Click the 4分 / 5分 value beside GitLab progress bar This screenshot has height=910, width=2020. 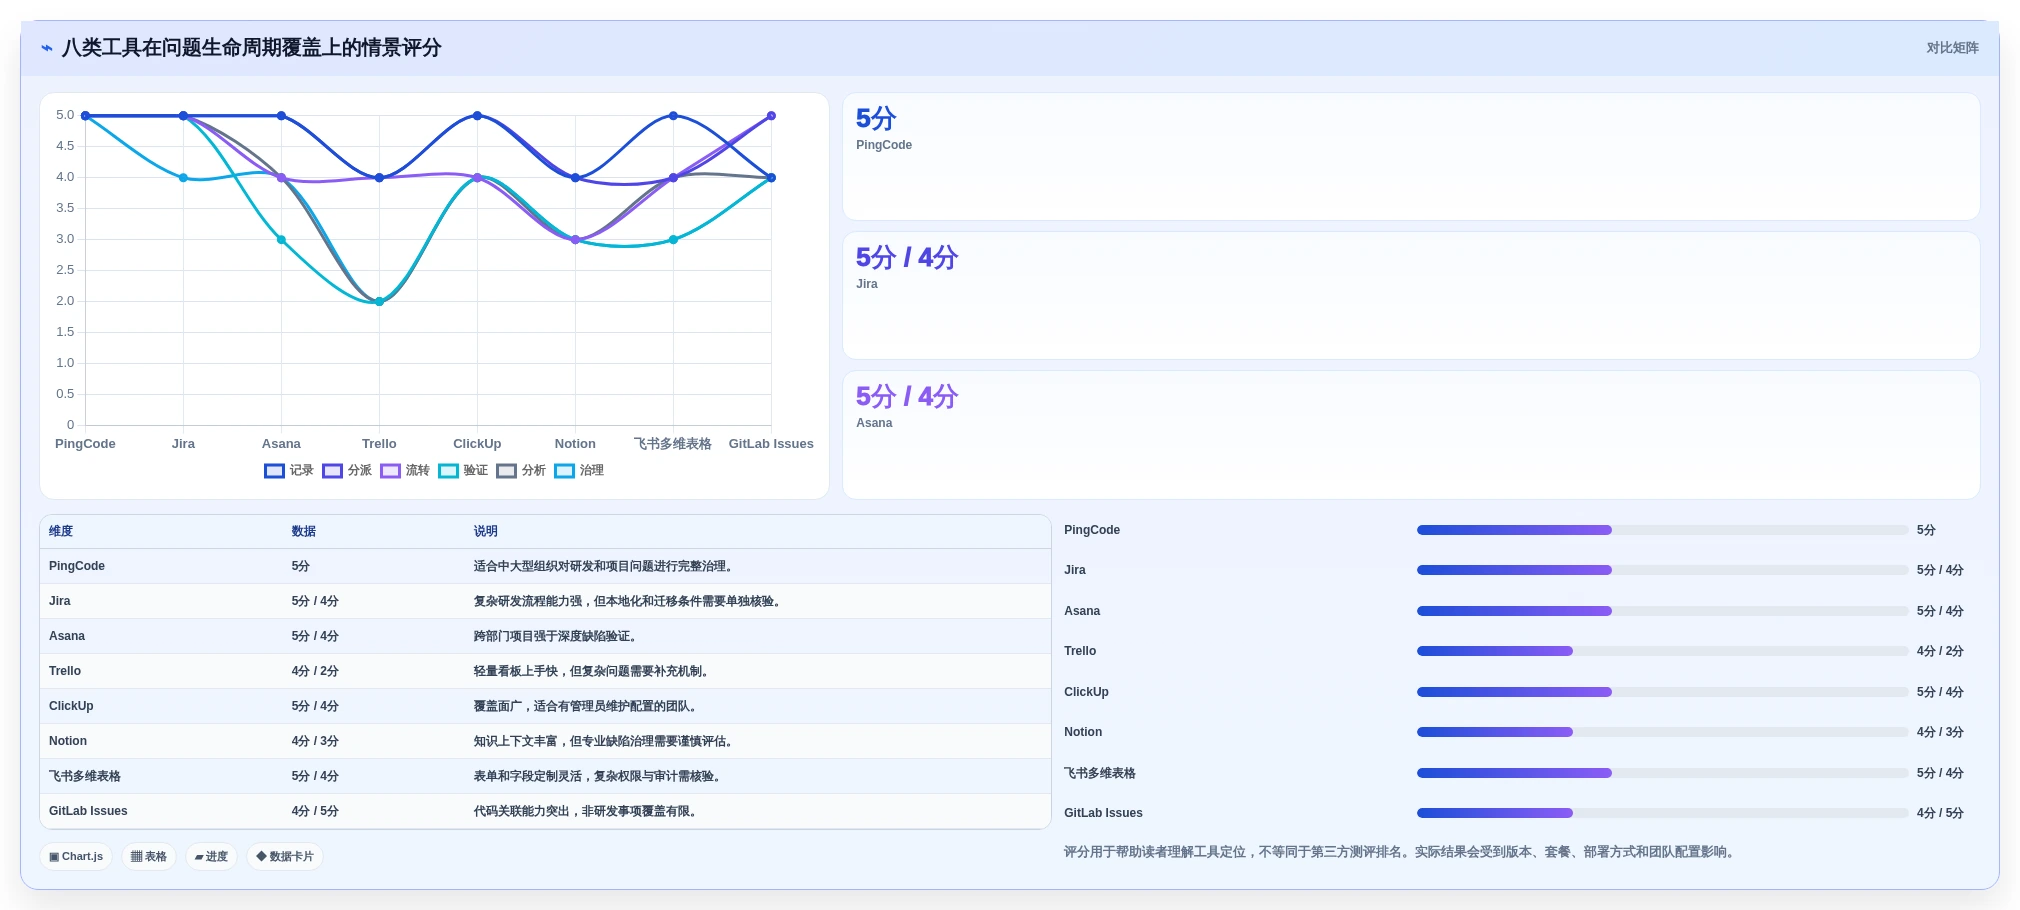click(1940, 813)
